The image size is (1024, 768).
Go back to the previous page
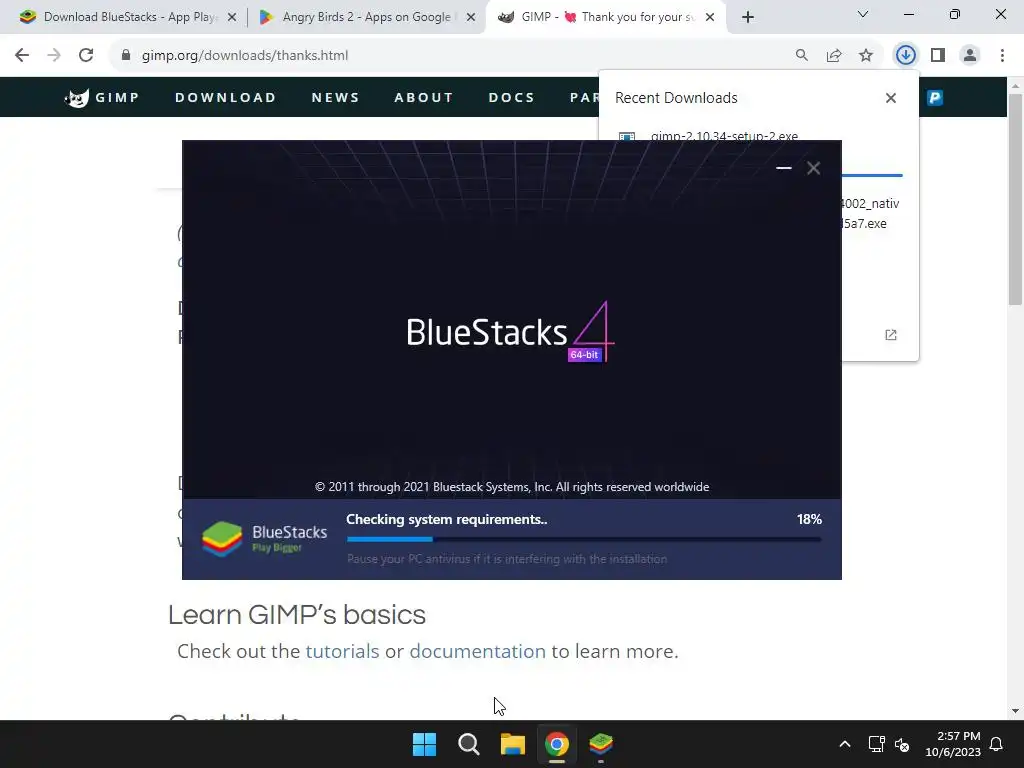[x=22, y=56]
